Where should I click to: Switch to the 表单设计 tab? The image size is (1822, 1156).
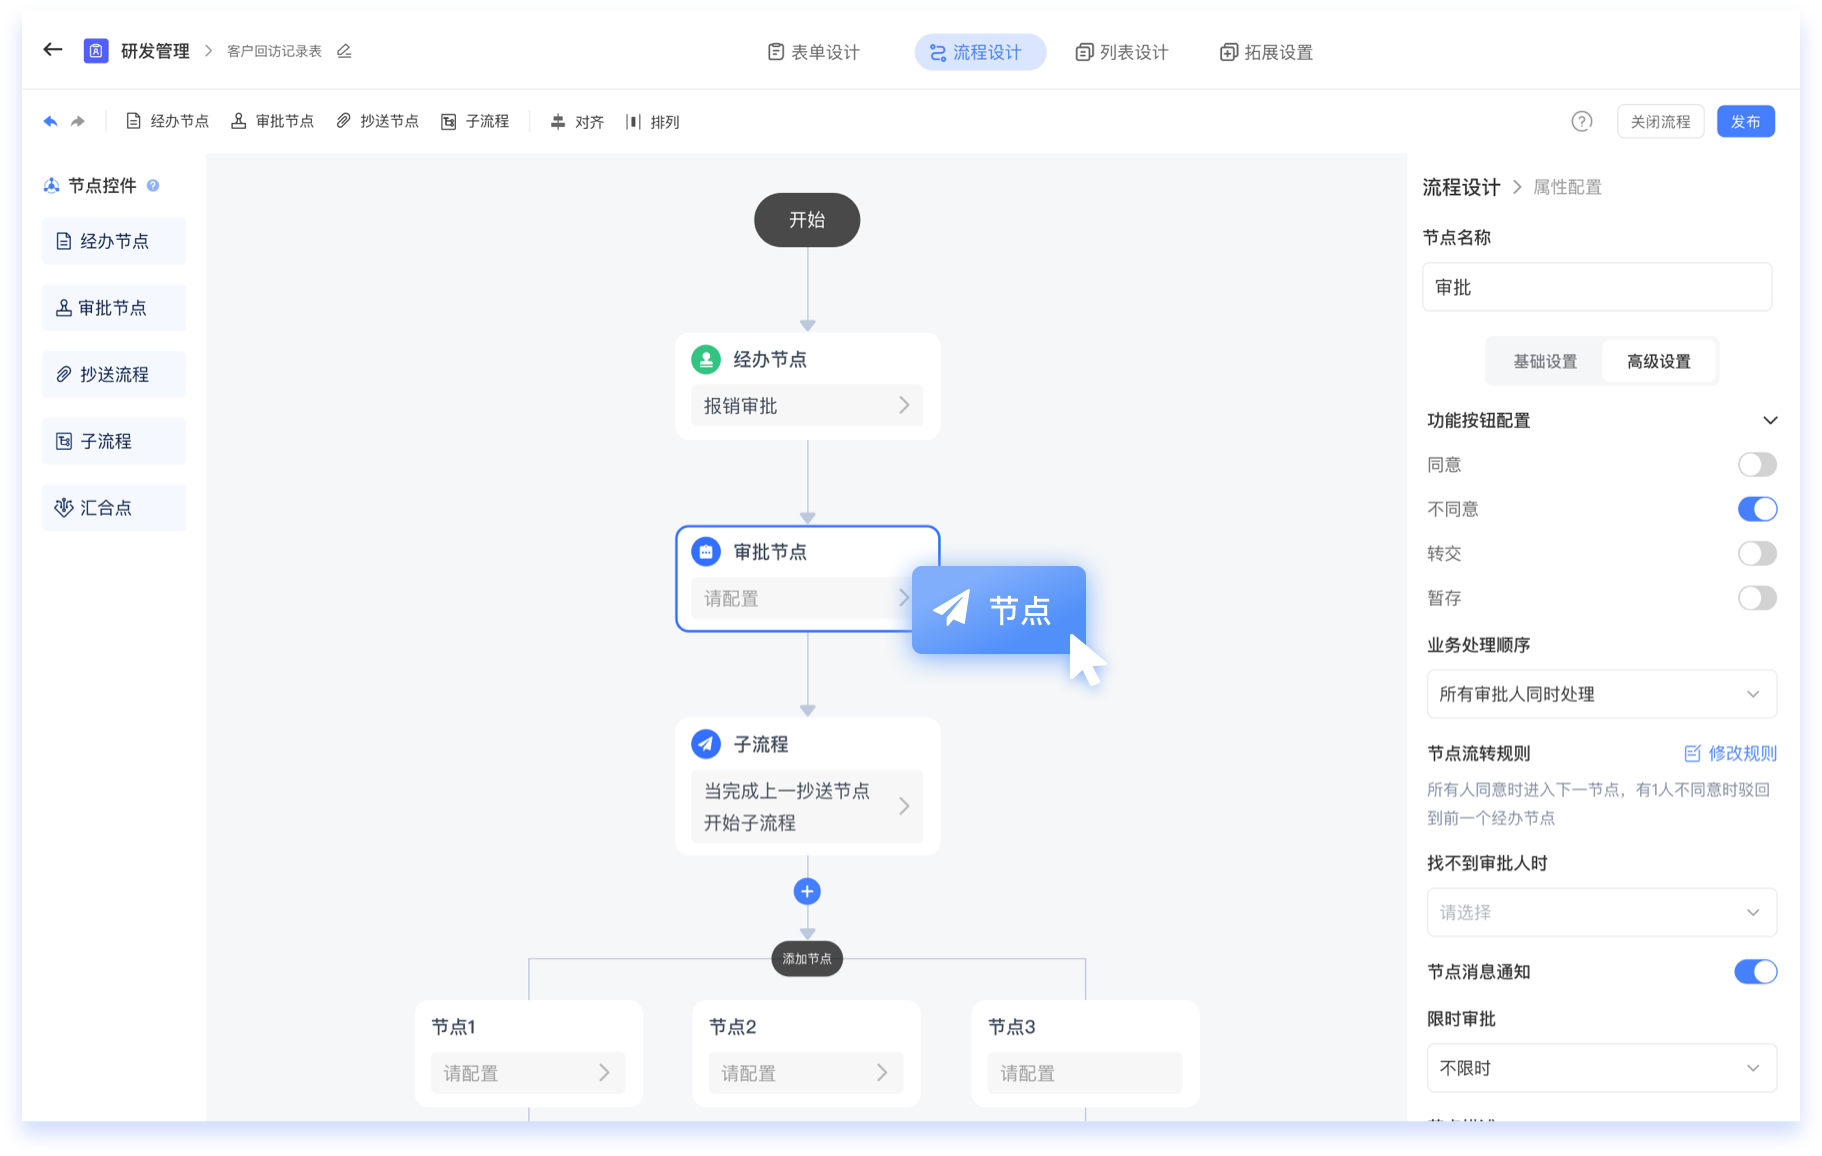tap(814, 52)
